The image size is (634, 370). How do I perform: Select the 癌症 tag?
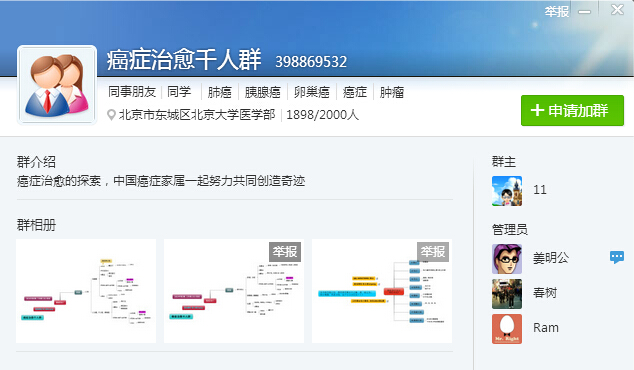(355, 92)
